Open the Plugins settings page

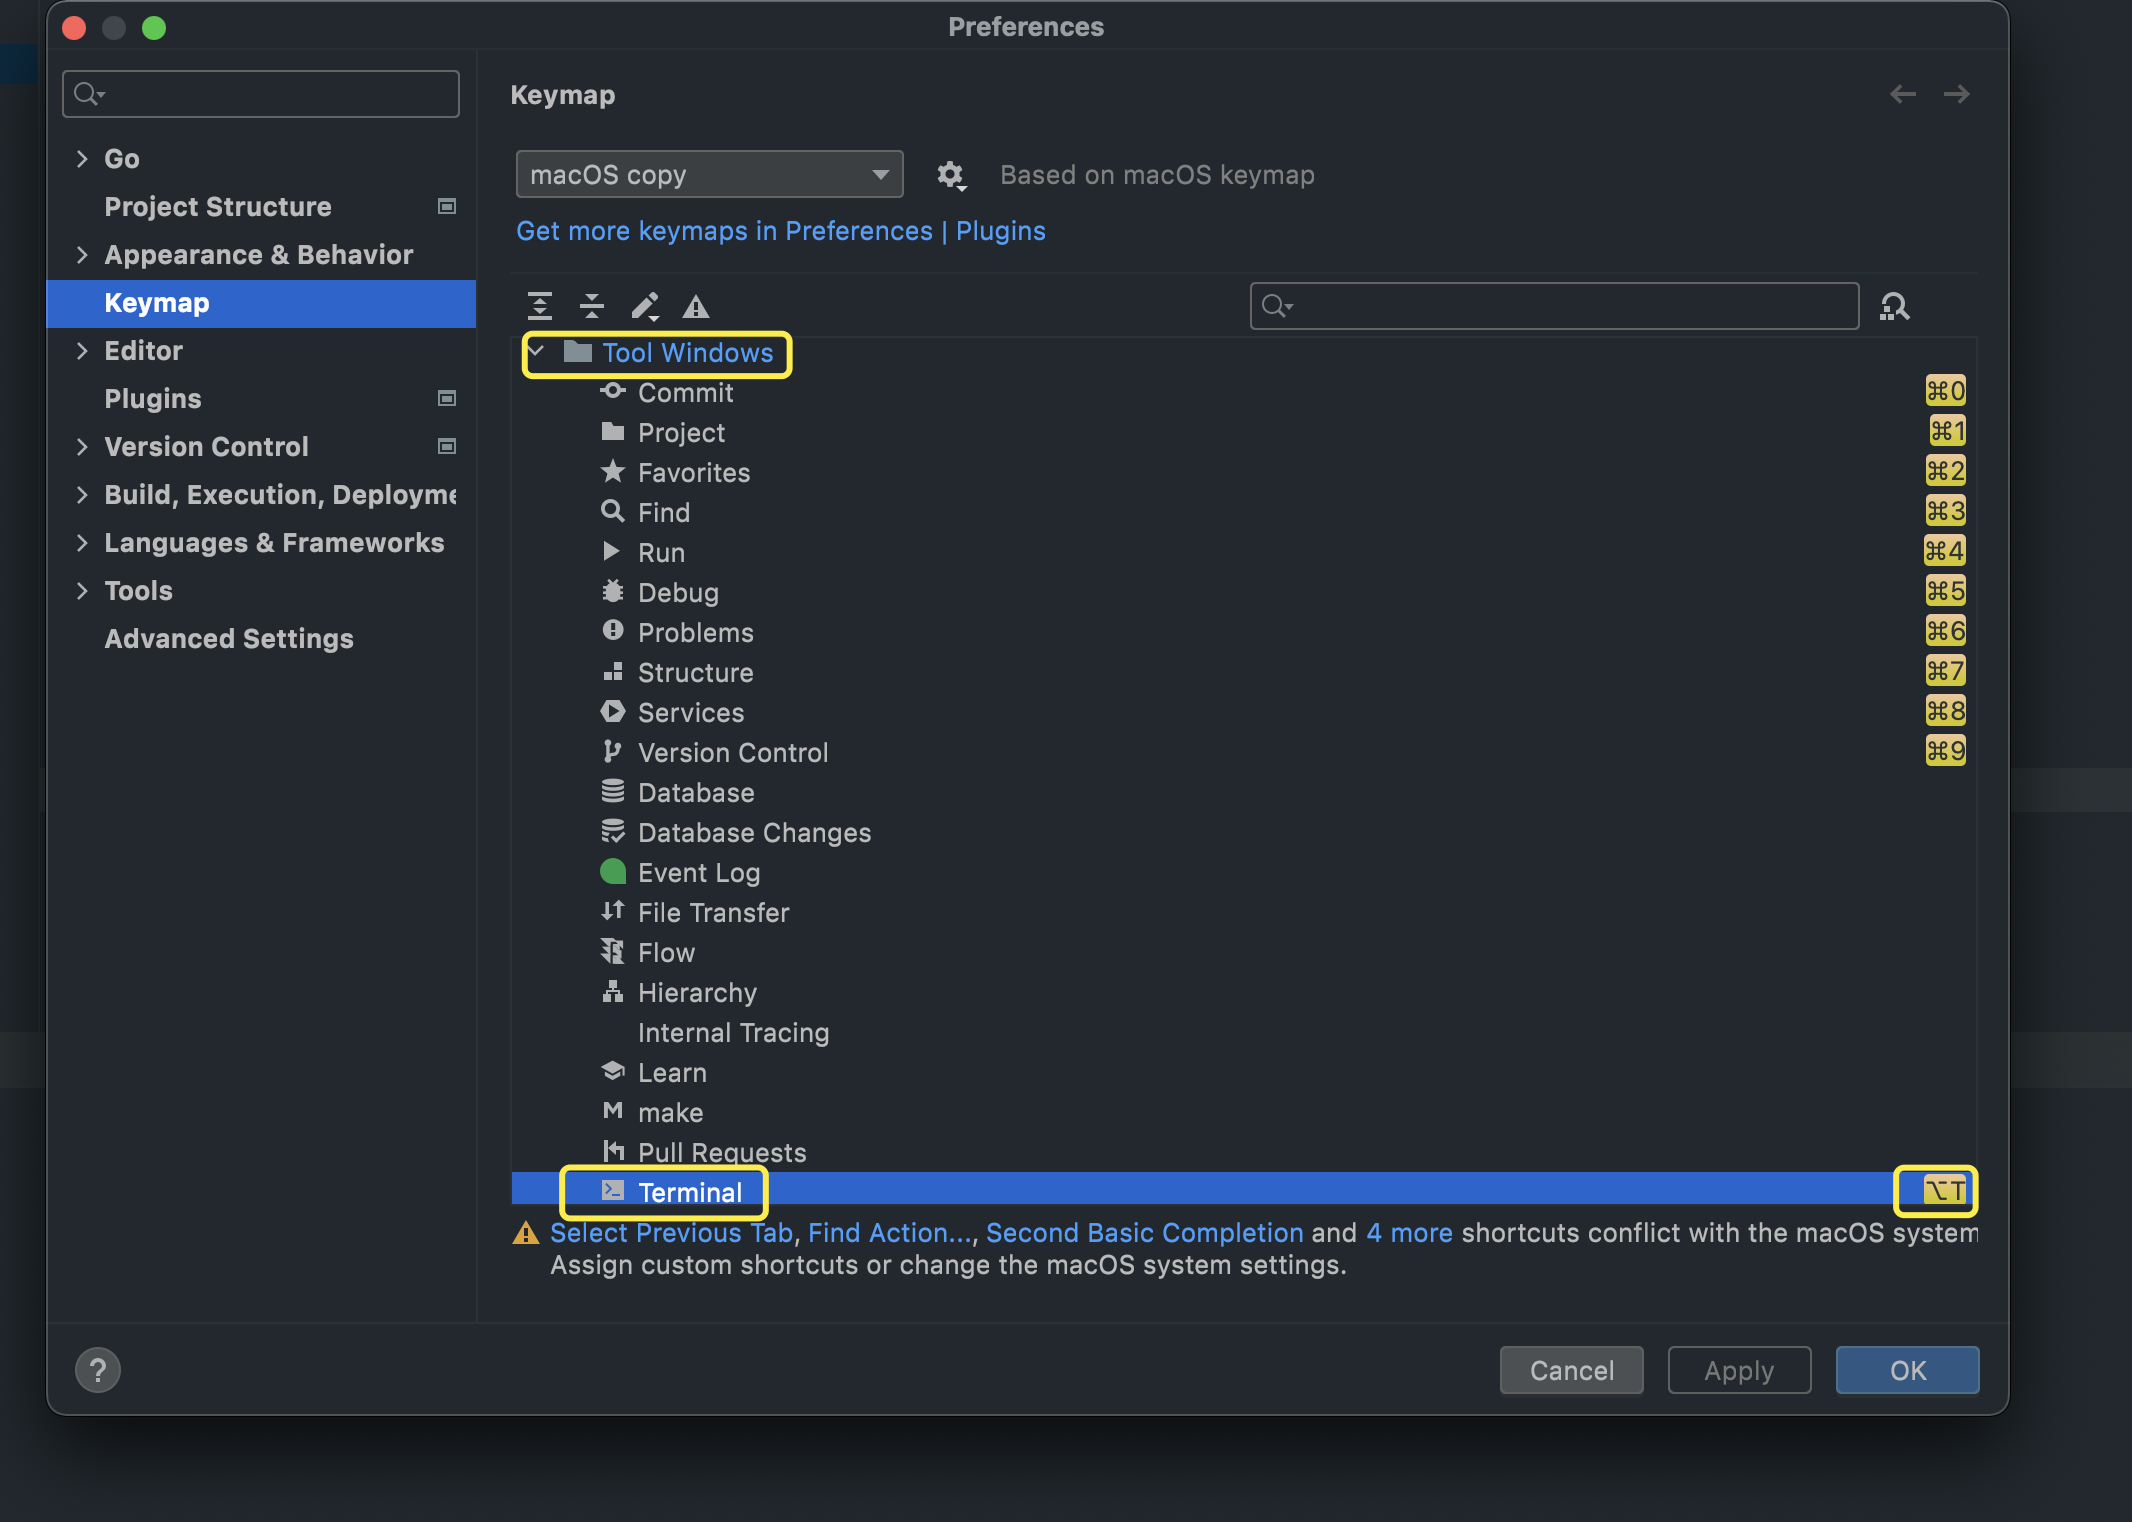click(x=153, y=399)
